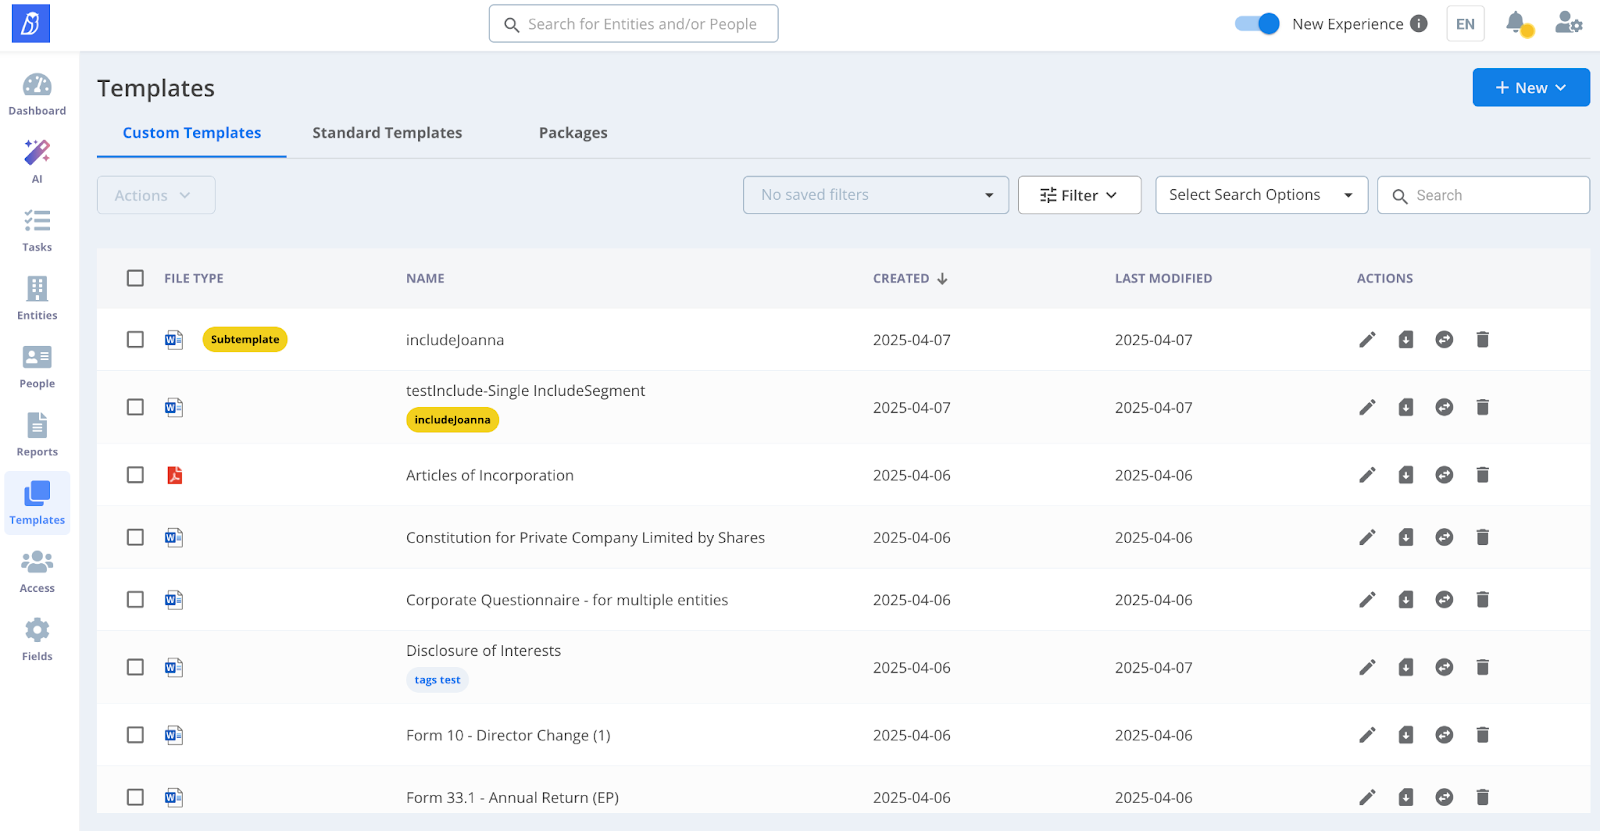Click the templates Search input
Image resolution: width=1600 pixels, height=831 pixels.
tap(1483, 195)
